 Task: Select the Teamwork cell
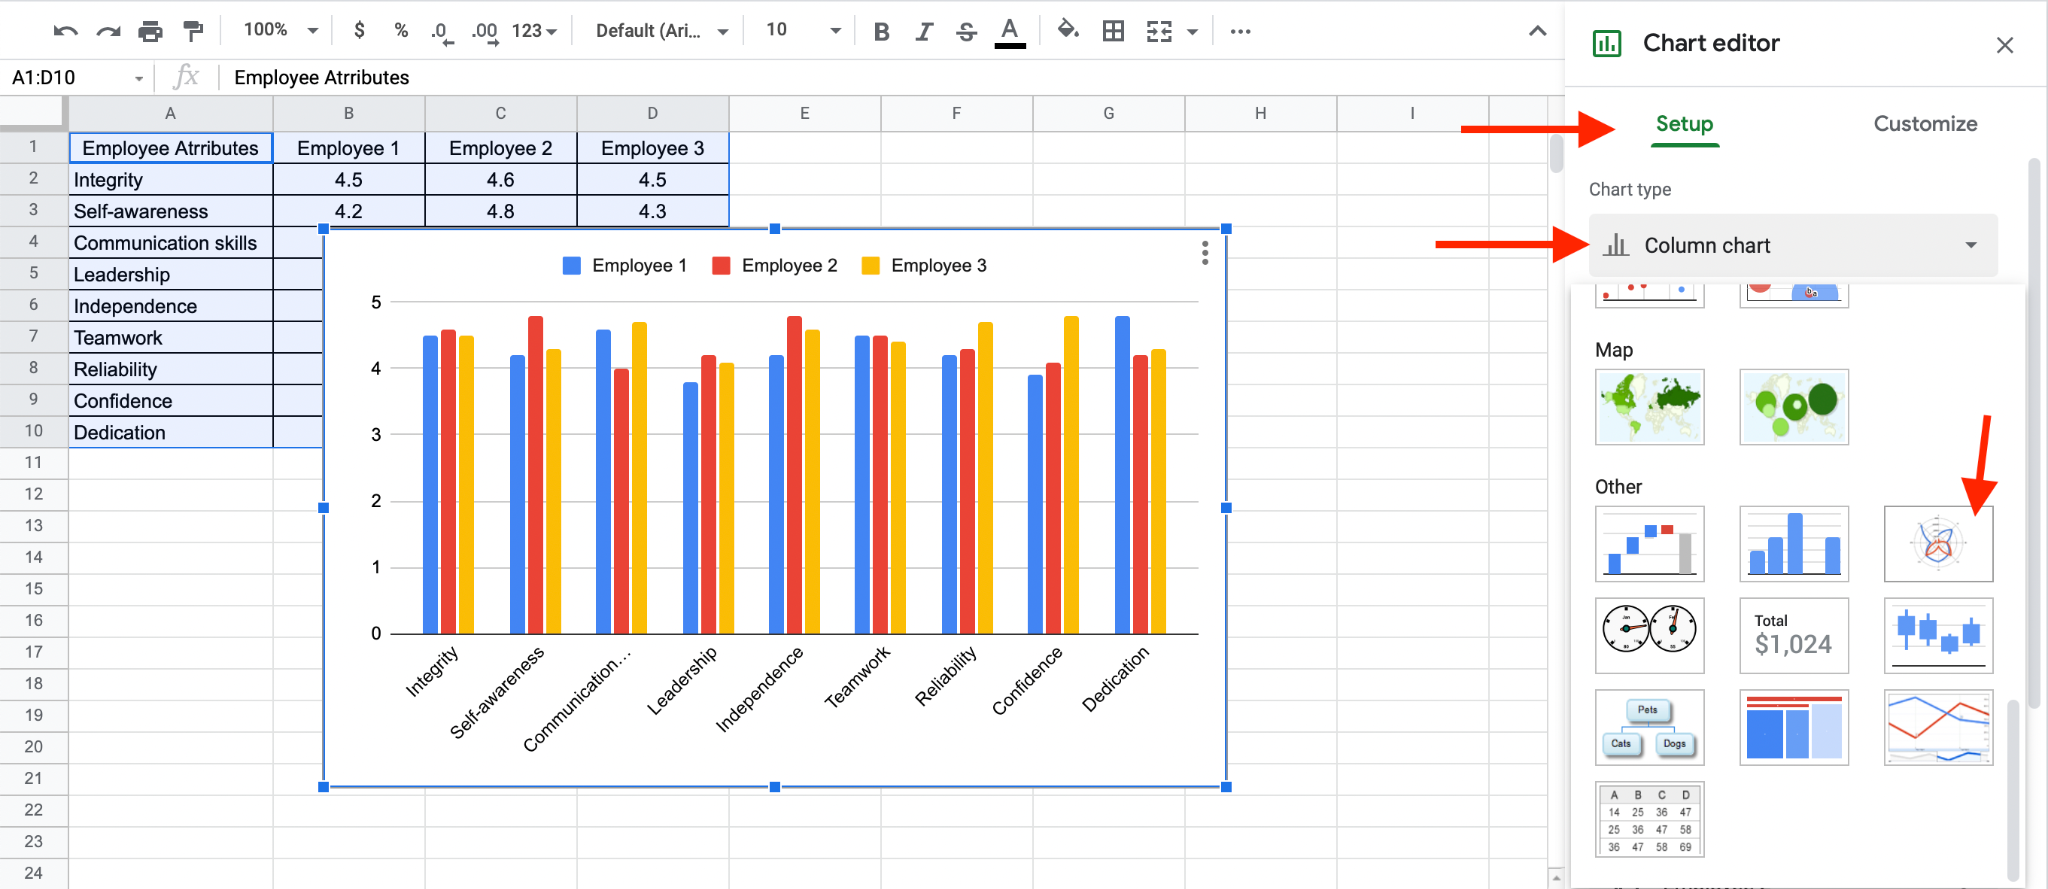click(170, 338)
